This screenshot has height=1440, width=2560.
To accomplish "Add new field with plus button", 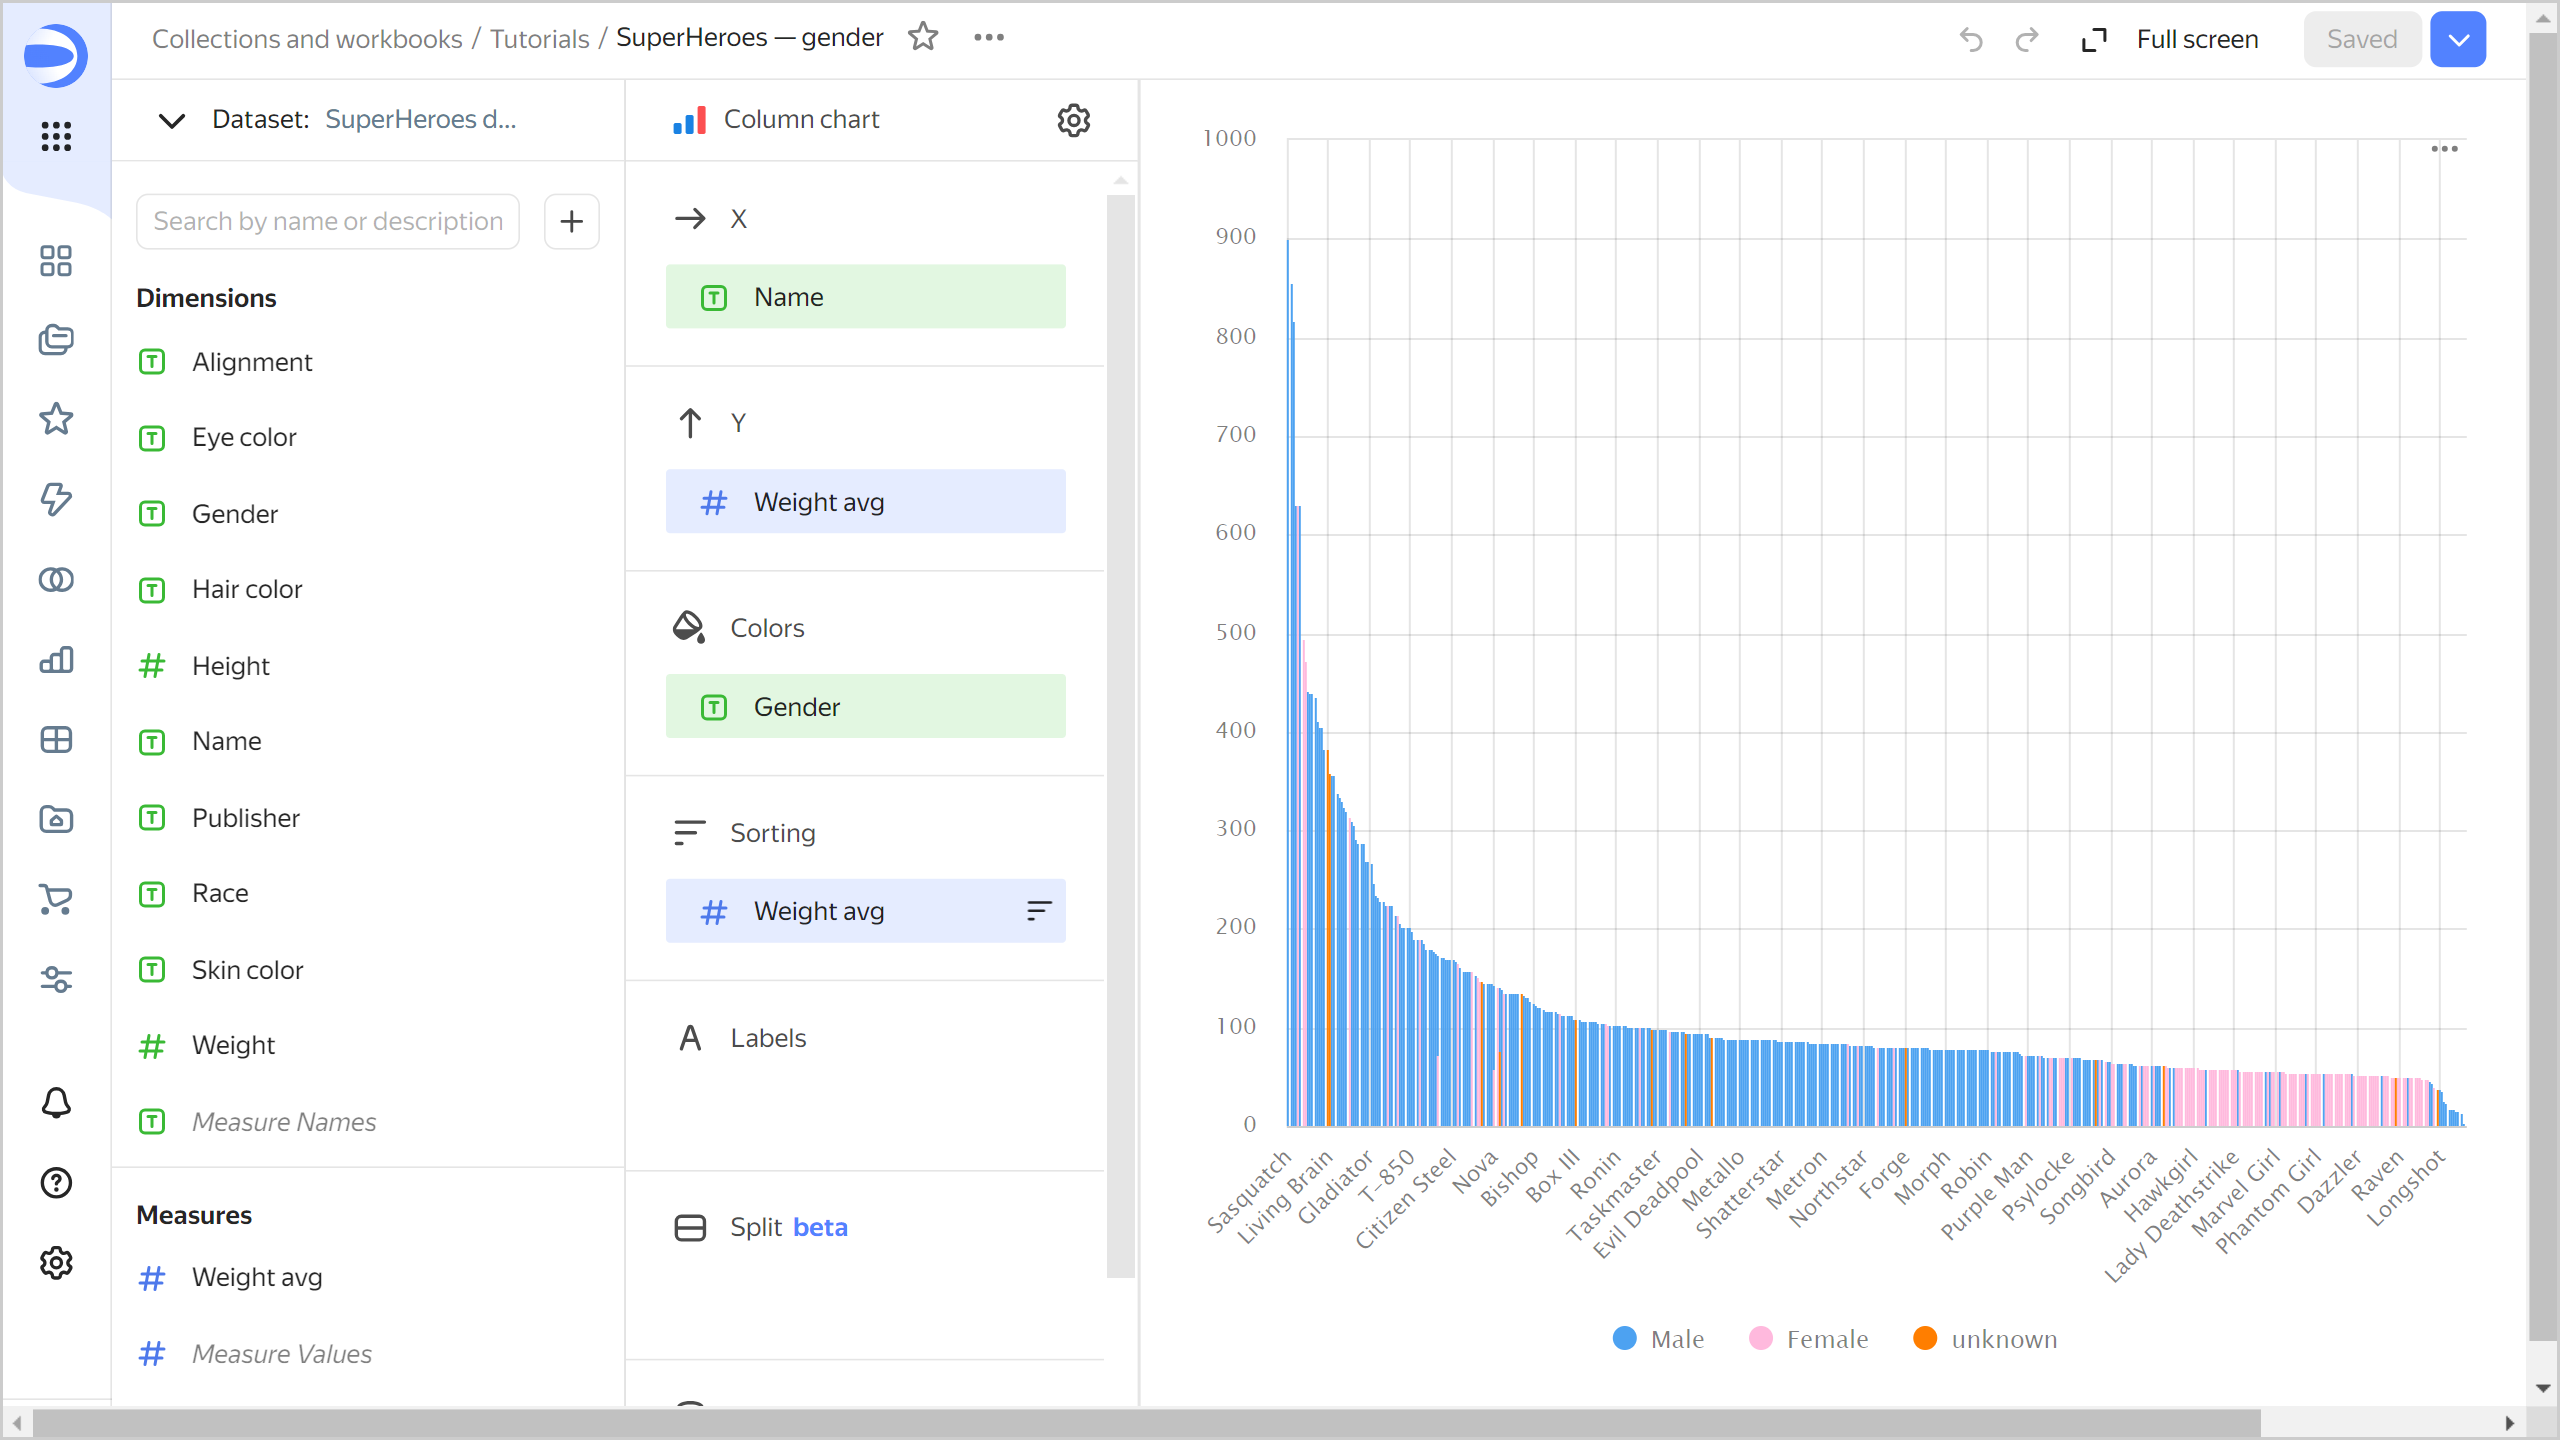I will coord(572,221).
